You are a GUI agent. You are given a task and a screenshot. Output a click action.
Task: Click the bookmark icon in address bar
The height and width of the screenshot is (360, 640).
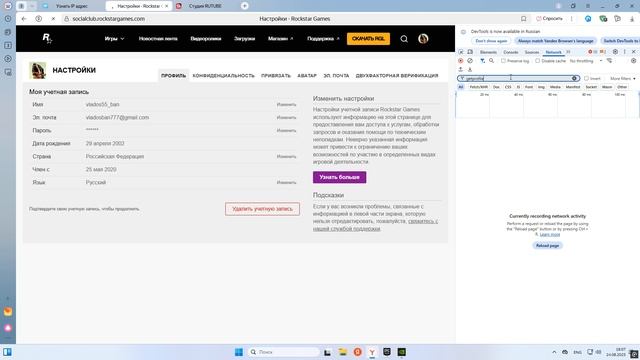(x=524, y=19)
